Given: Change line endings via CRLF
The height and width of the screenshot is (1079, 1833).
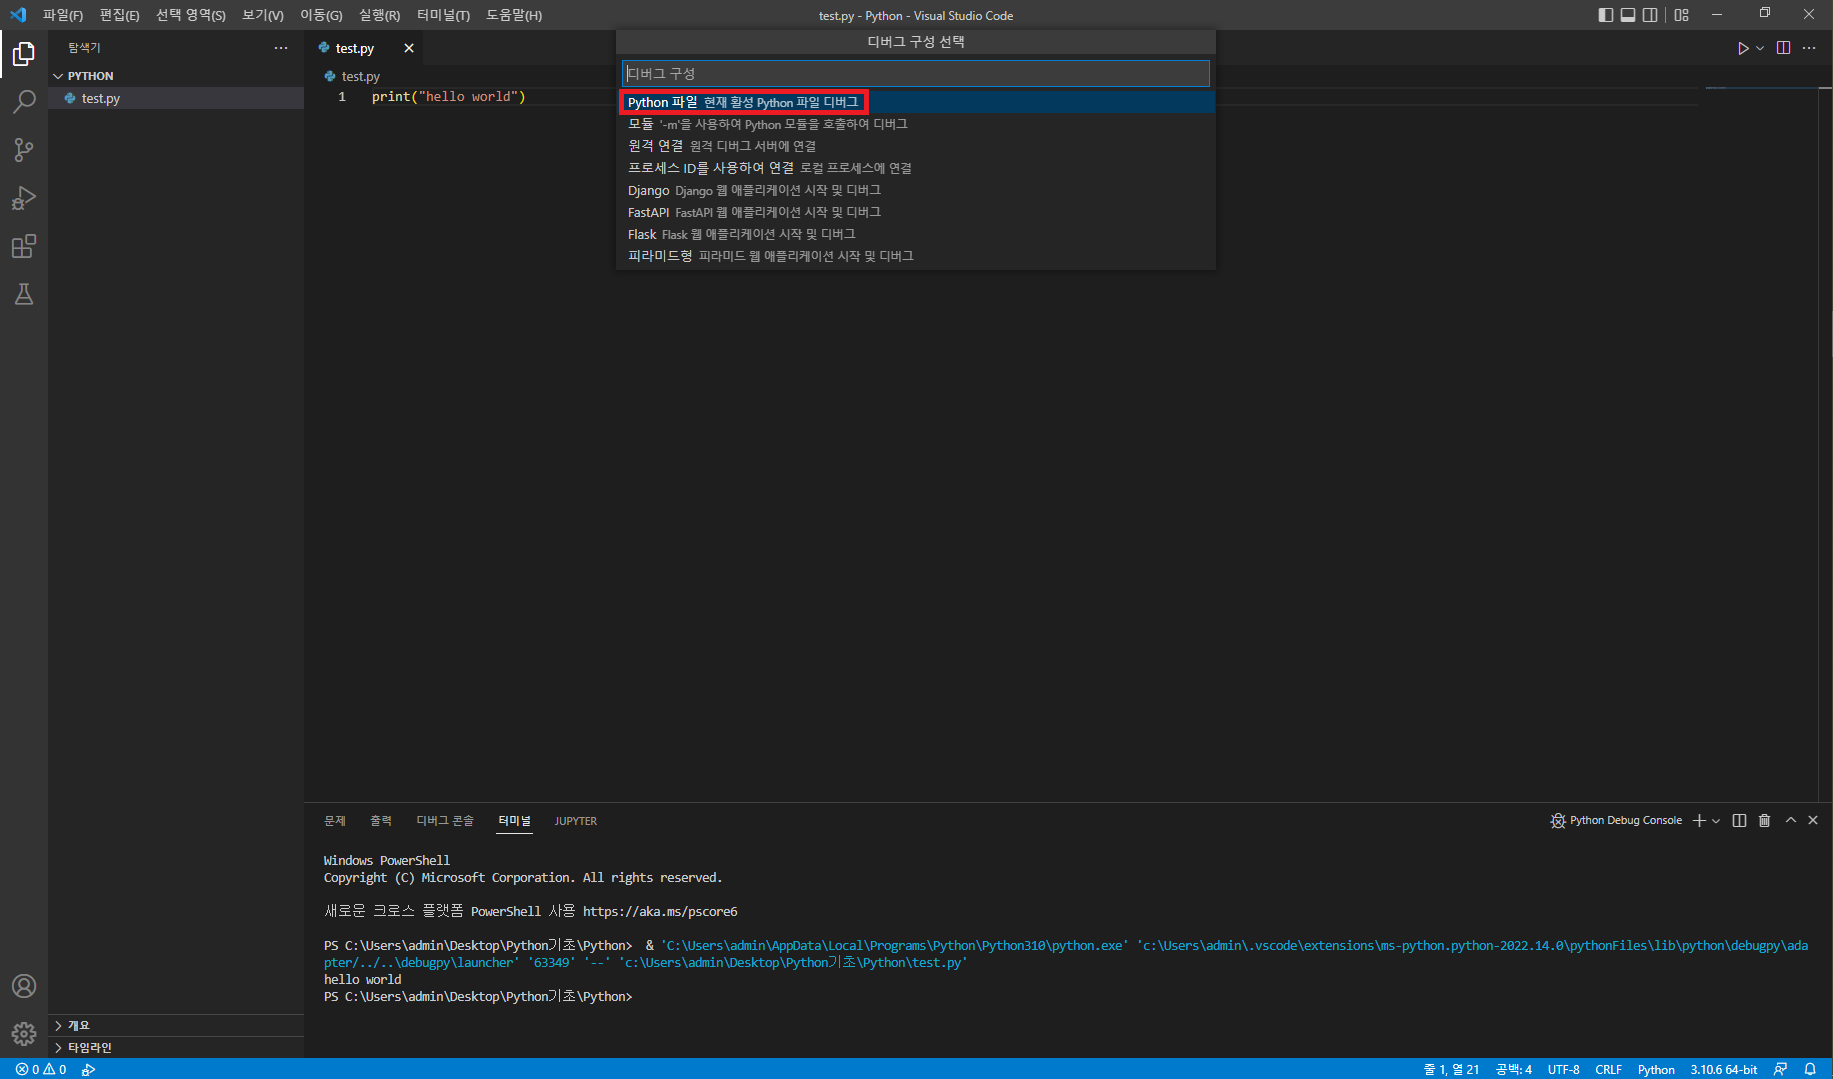Looking at the screenshot, I should 1609,1069.
